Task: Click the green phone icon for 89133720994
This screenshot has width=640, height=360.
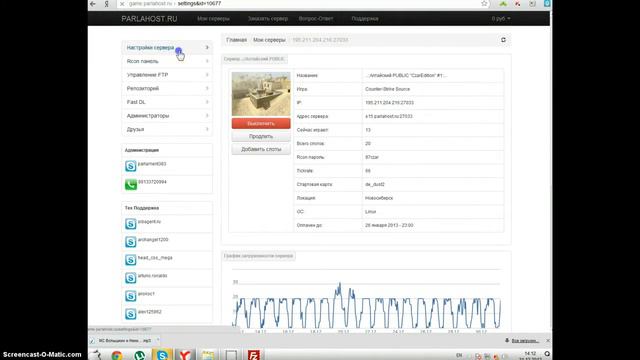Action: (x=131, y=184)
